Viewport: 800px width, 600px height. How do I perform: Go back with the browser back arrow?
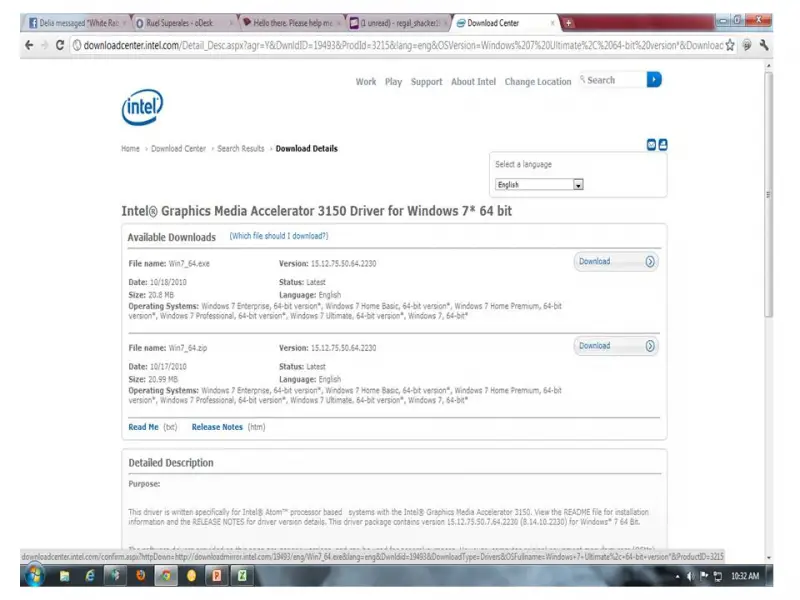pos(29,45)
